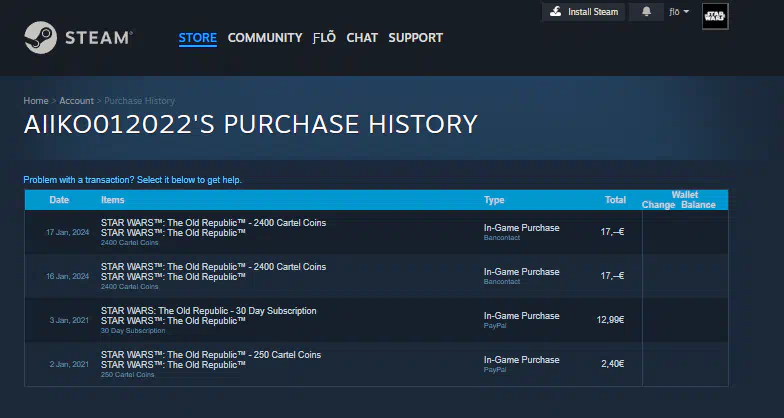Image resolution: width=784 pixels, height=418 pixels.
Task: Click In-Game Purchase type for 17 Jan row
Action: (522, 228)
